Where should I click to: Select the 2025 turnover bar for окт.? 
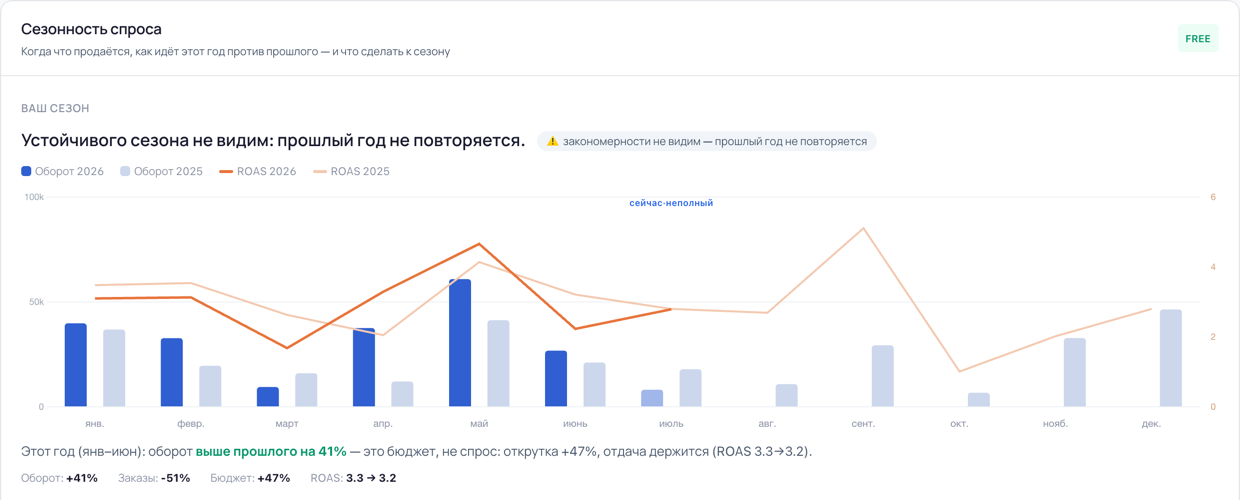pos(979,400)
